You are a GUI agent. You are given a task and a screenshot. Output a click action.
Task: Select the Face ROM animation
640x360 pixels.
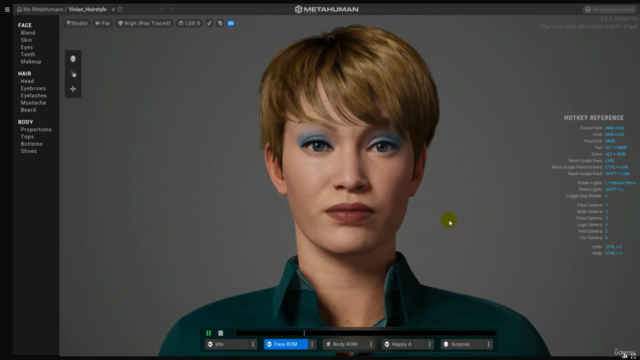tap(286, 344)
